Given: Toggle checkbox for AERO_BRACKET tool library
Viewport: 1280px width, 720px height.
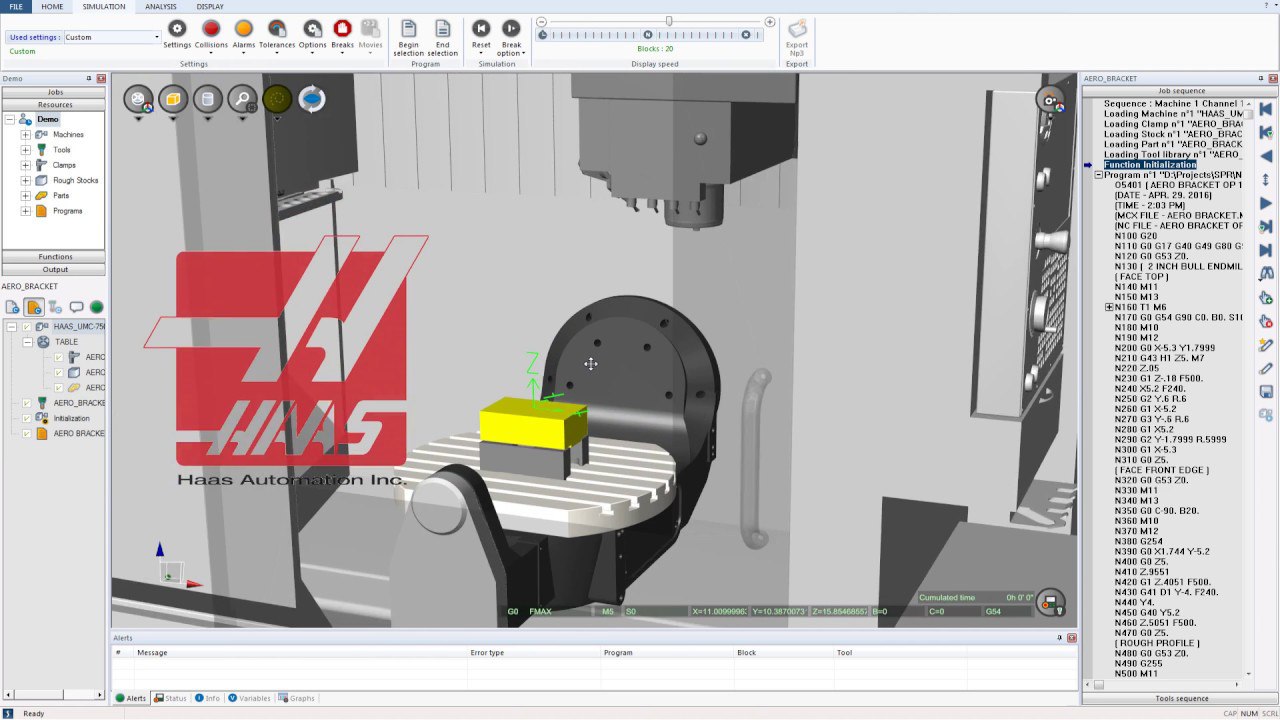Looking at the screenshot, I should (x=27, y=403).
